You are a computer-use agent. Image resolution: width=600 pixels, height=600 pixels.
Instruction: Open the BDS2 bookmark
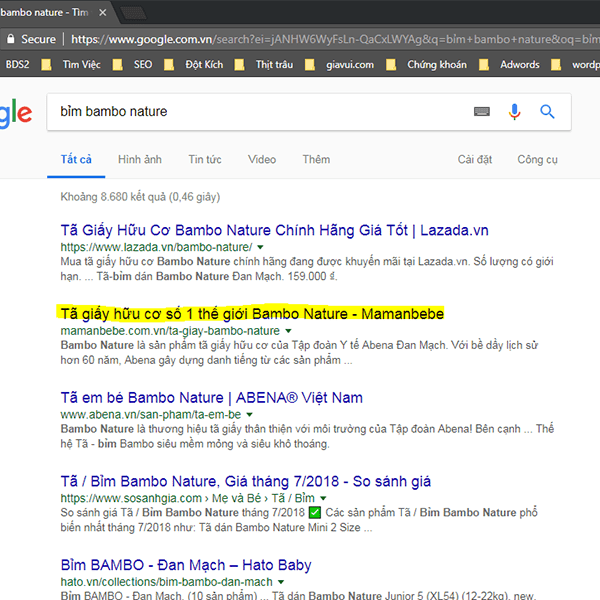click(17, 64)
